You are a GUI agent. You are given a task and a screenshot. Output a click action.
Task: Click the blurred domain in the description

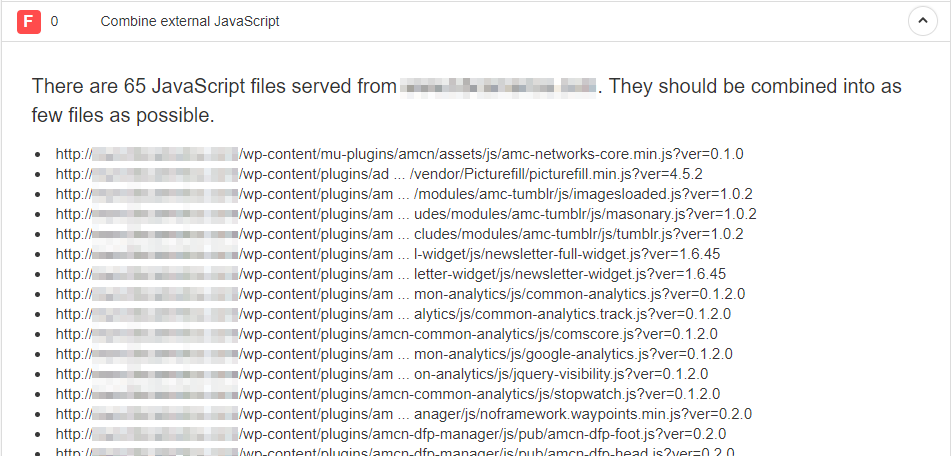point(499,87)
